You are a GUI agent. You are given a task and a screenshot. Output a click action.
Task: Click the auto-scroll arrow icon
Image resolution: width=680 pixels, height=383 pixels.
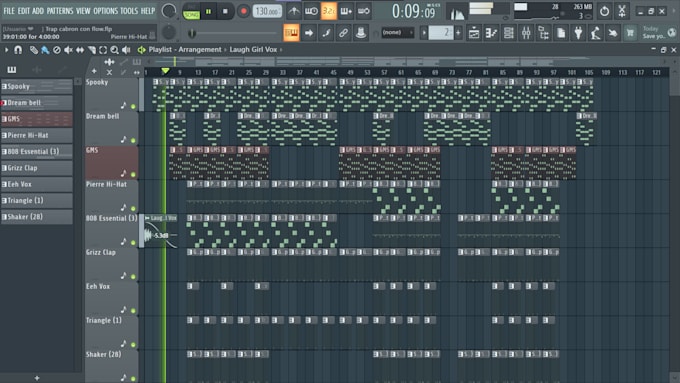(309, 33)
